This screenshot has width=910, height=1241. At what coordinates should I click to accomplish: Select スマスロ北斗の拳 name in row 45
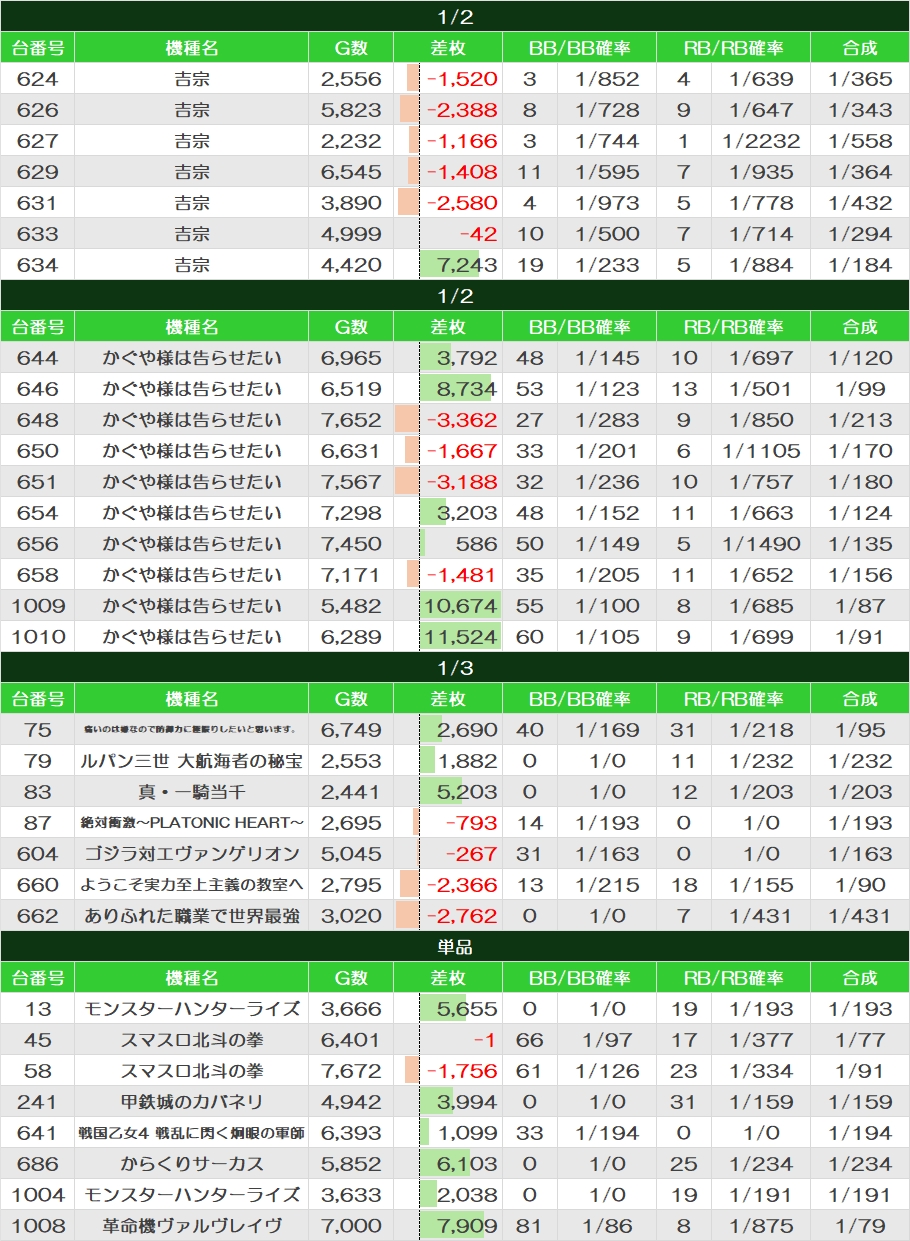click(192, 1040)
